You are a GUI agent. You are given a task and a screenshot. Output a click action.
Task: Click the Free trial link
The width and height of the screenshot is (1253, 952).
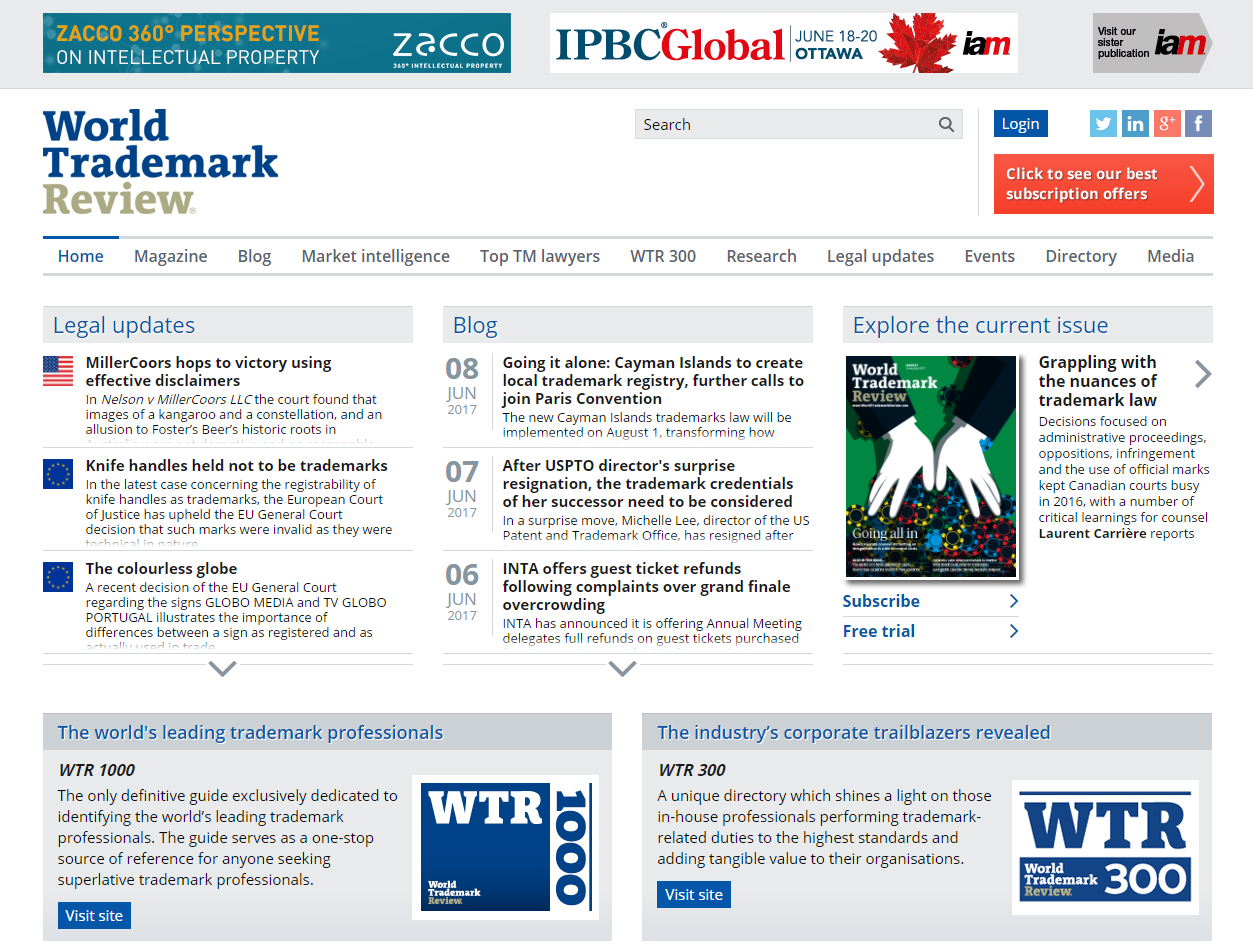(879, 631)
